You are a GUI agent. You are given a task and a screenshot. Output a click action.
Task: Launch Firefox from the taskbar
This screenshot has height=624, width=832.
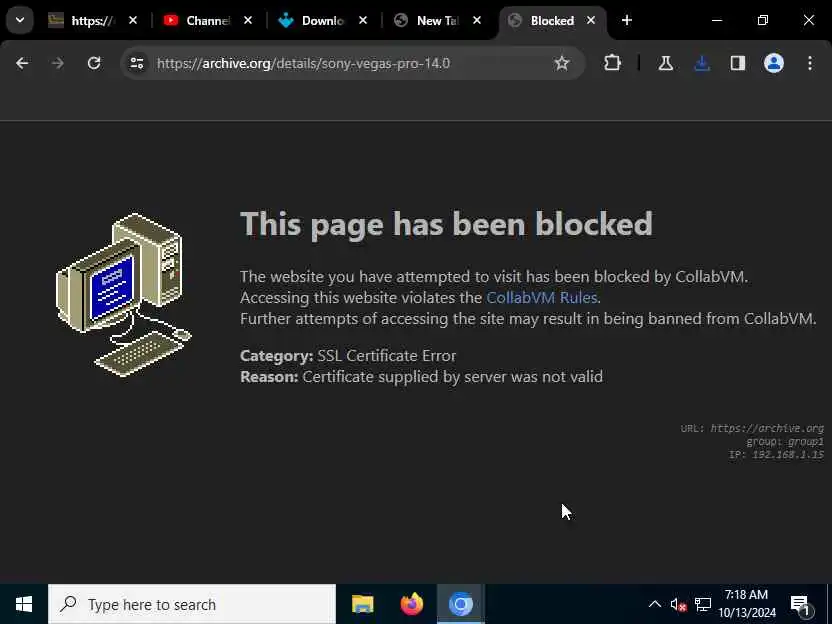[x=412, y=604]
